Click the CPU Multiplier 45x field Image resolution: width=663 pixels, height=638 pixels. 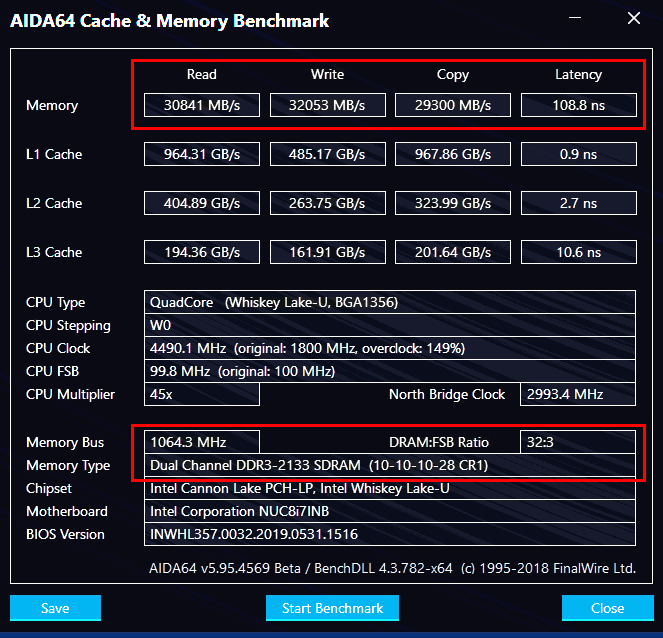[x=202, y=394]
